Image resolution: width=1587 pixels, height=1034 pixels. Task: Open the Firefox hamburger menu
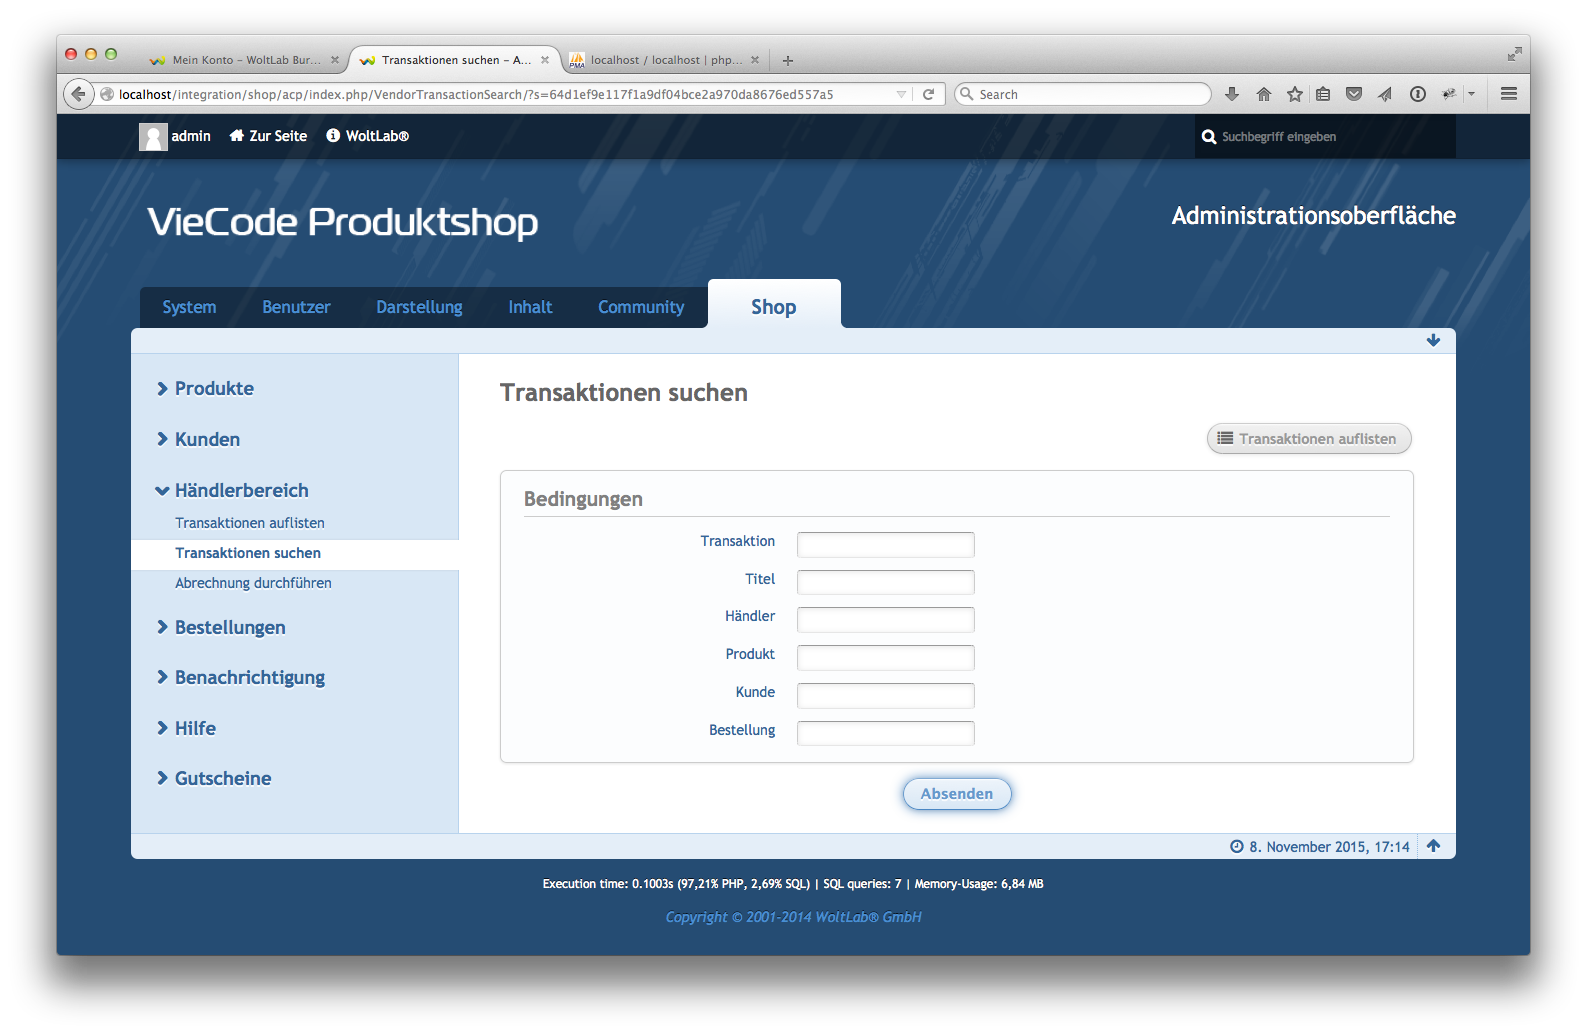pos(1509,94)
